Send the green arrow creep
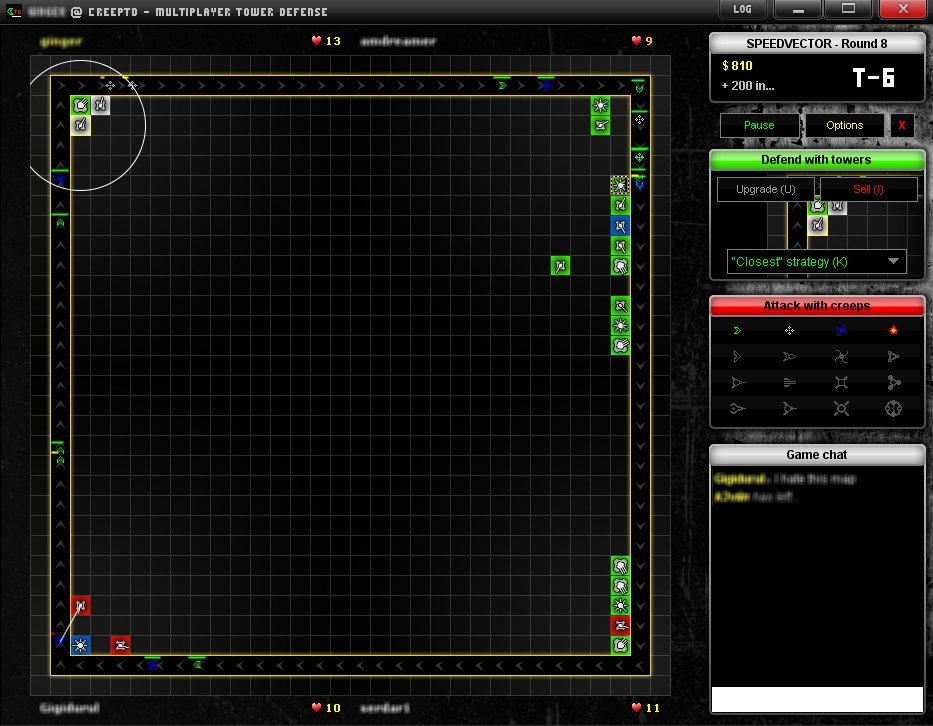 (x=738, y=329)
